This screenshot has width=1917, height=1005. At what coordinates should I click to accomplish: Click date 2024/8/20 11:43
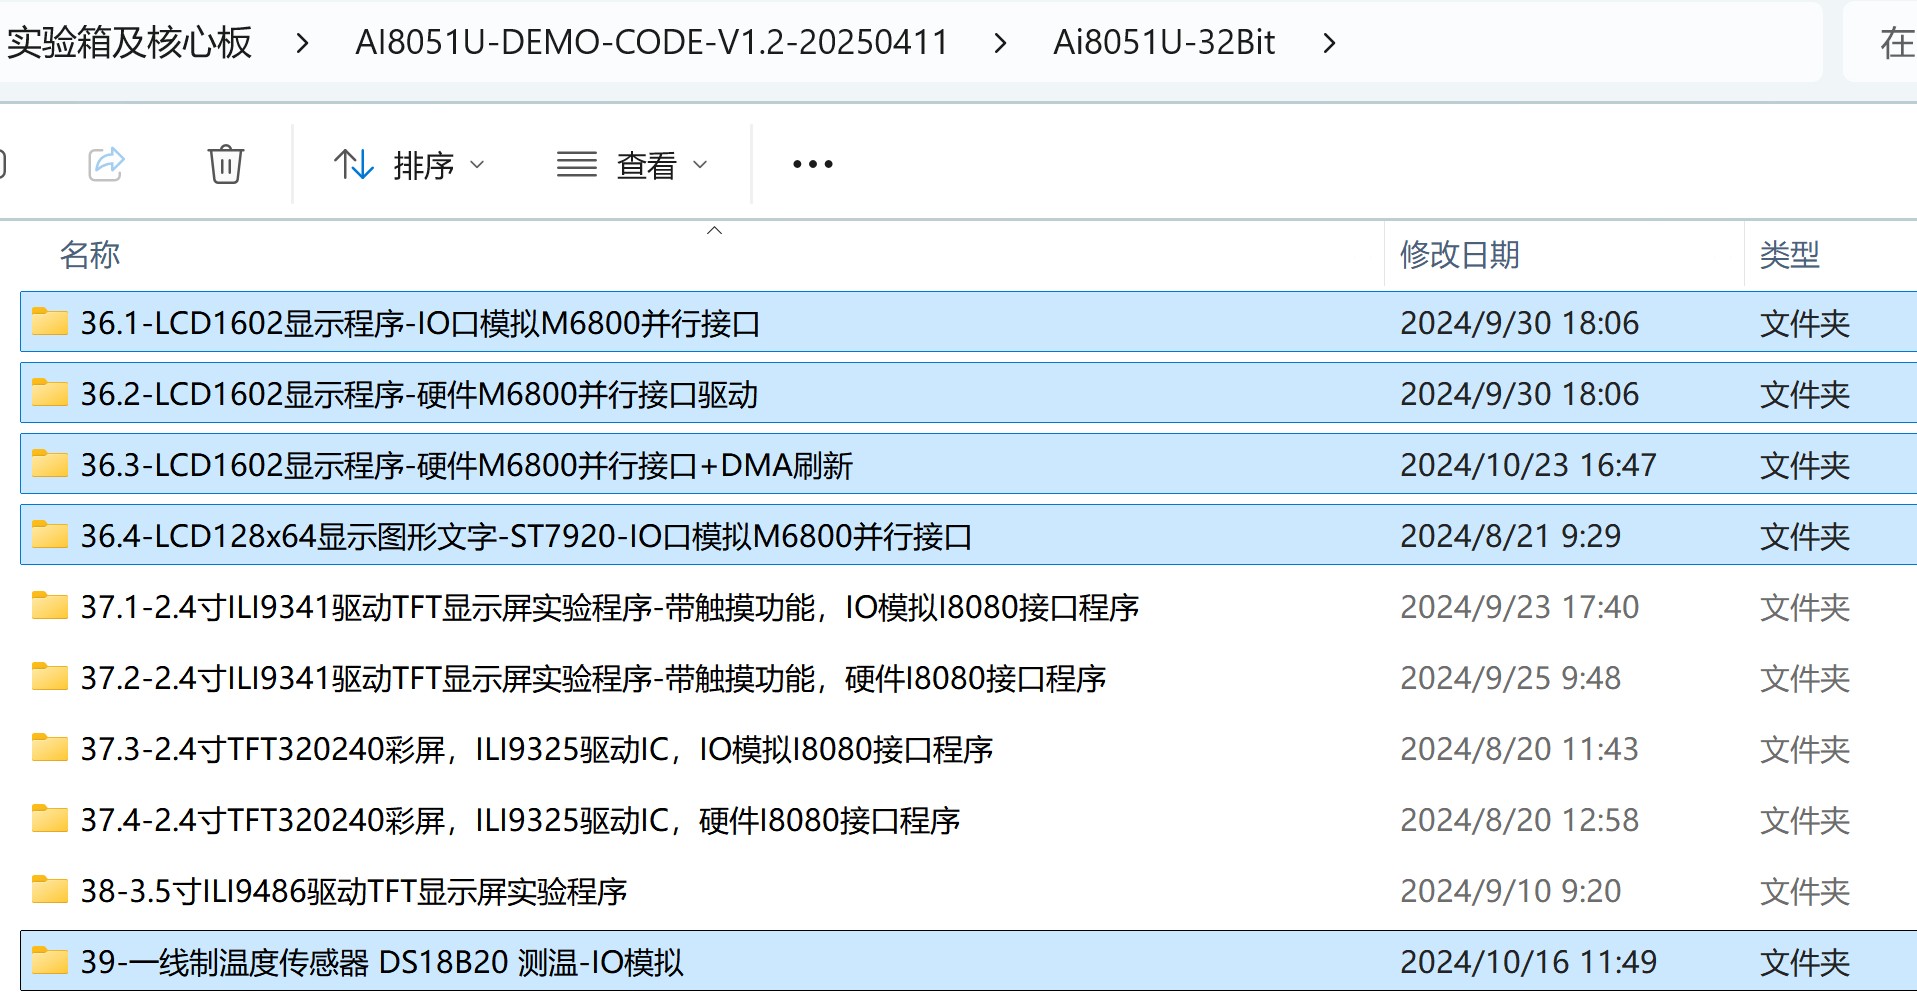[1519, 749]
